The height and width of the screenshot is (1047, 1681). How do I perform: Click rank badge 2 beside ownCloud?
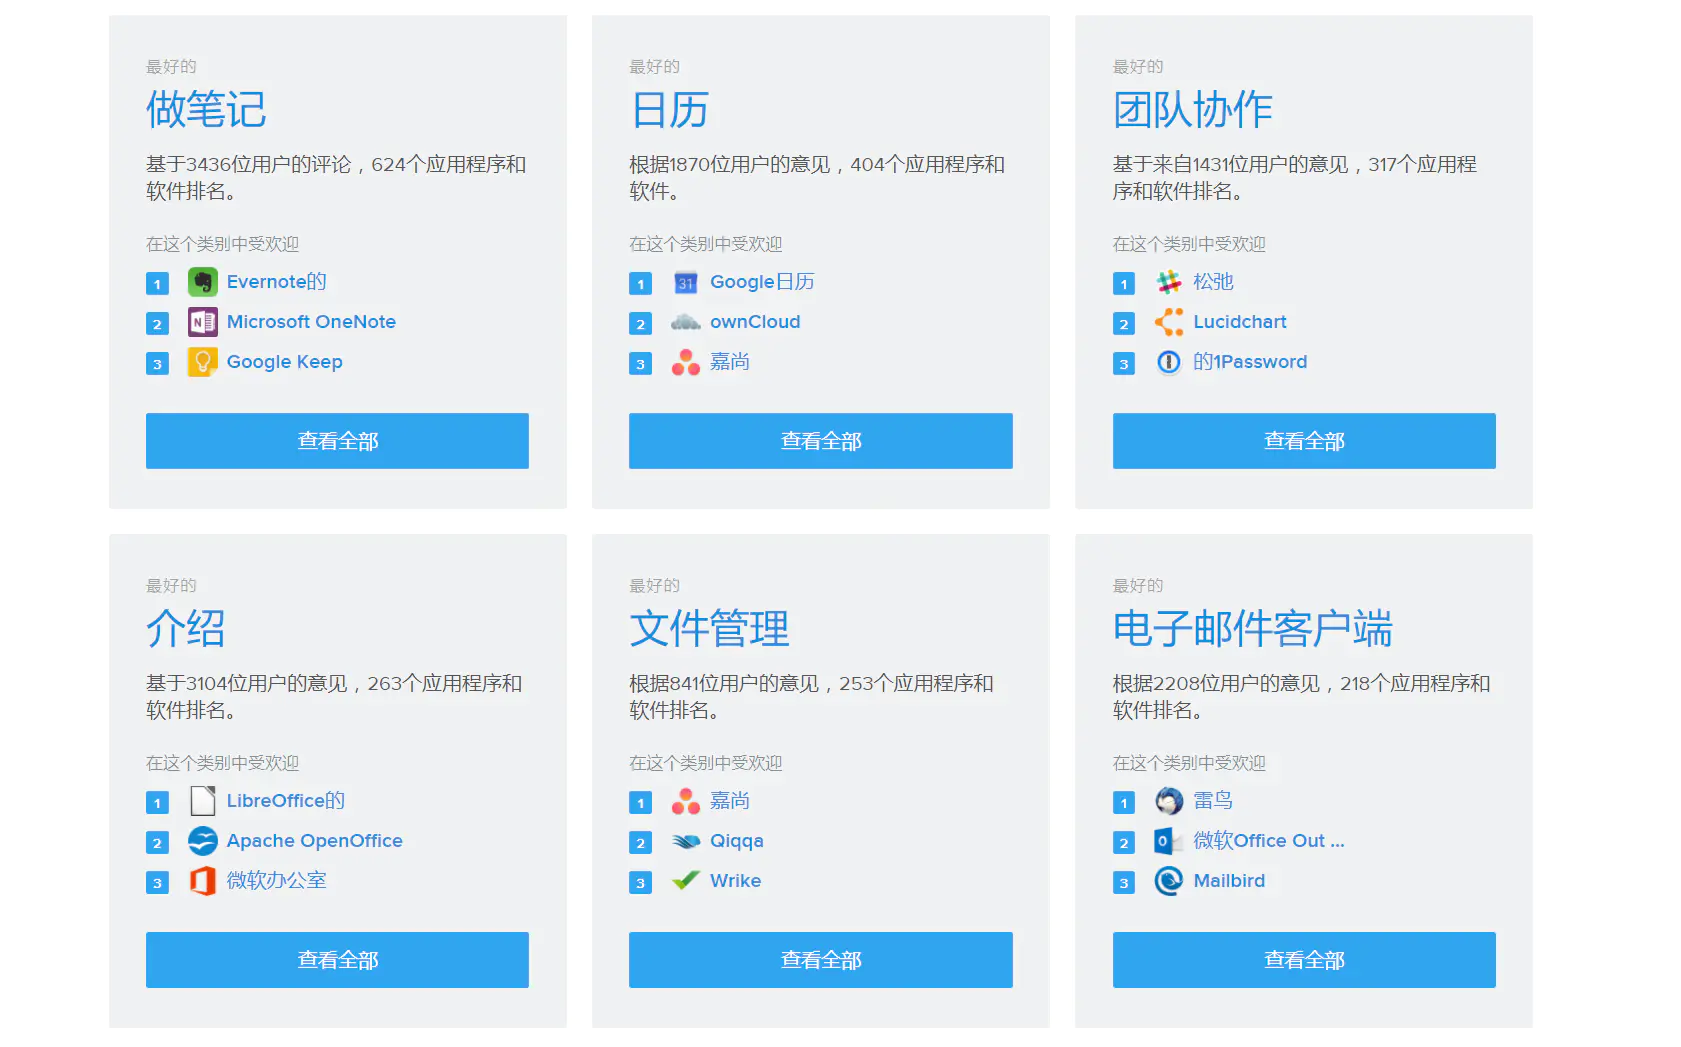click(640, 324)
